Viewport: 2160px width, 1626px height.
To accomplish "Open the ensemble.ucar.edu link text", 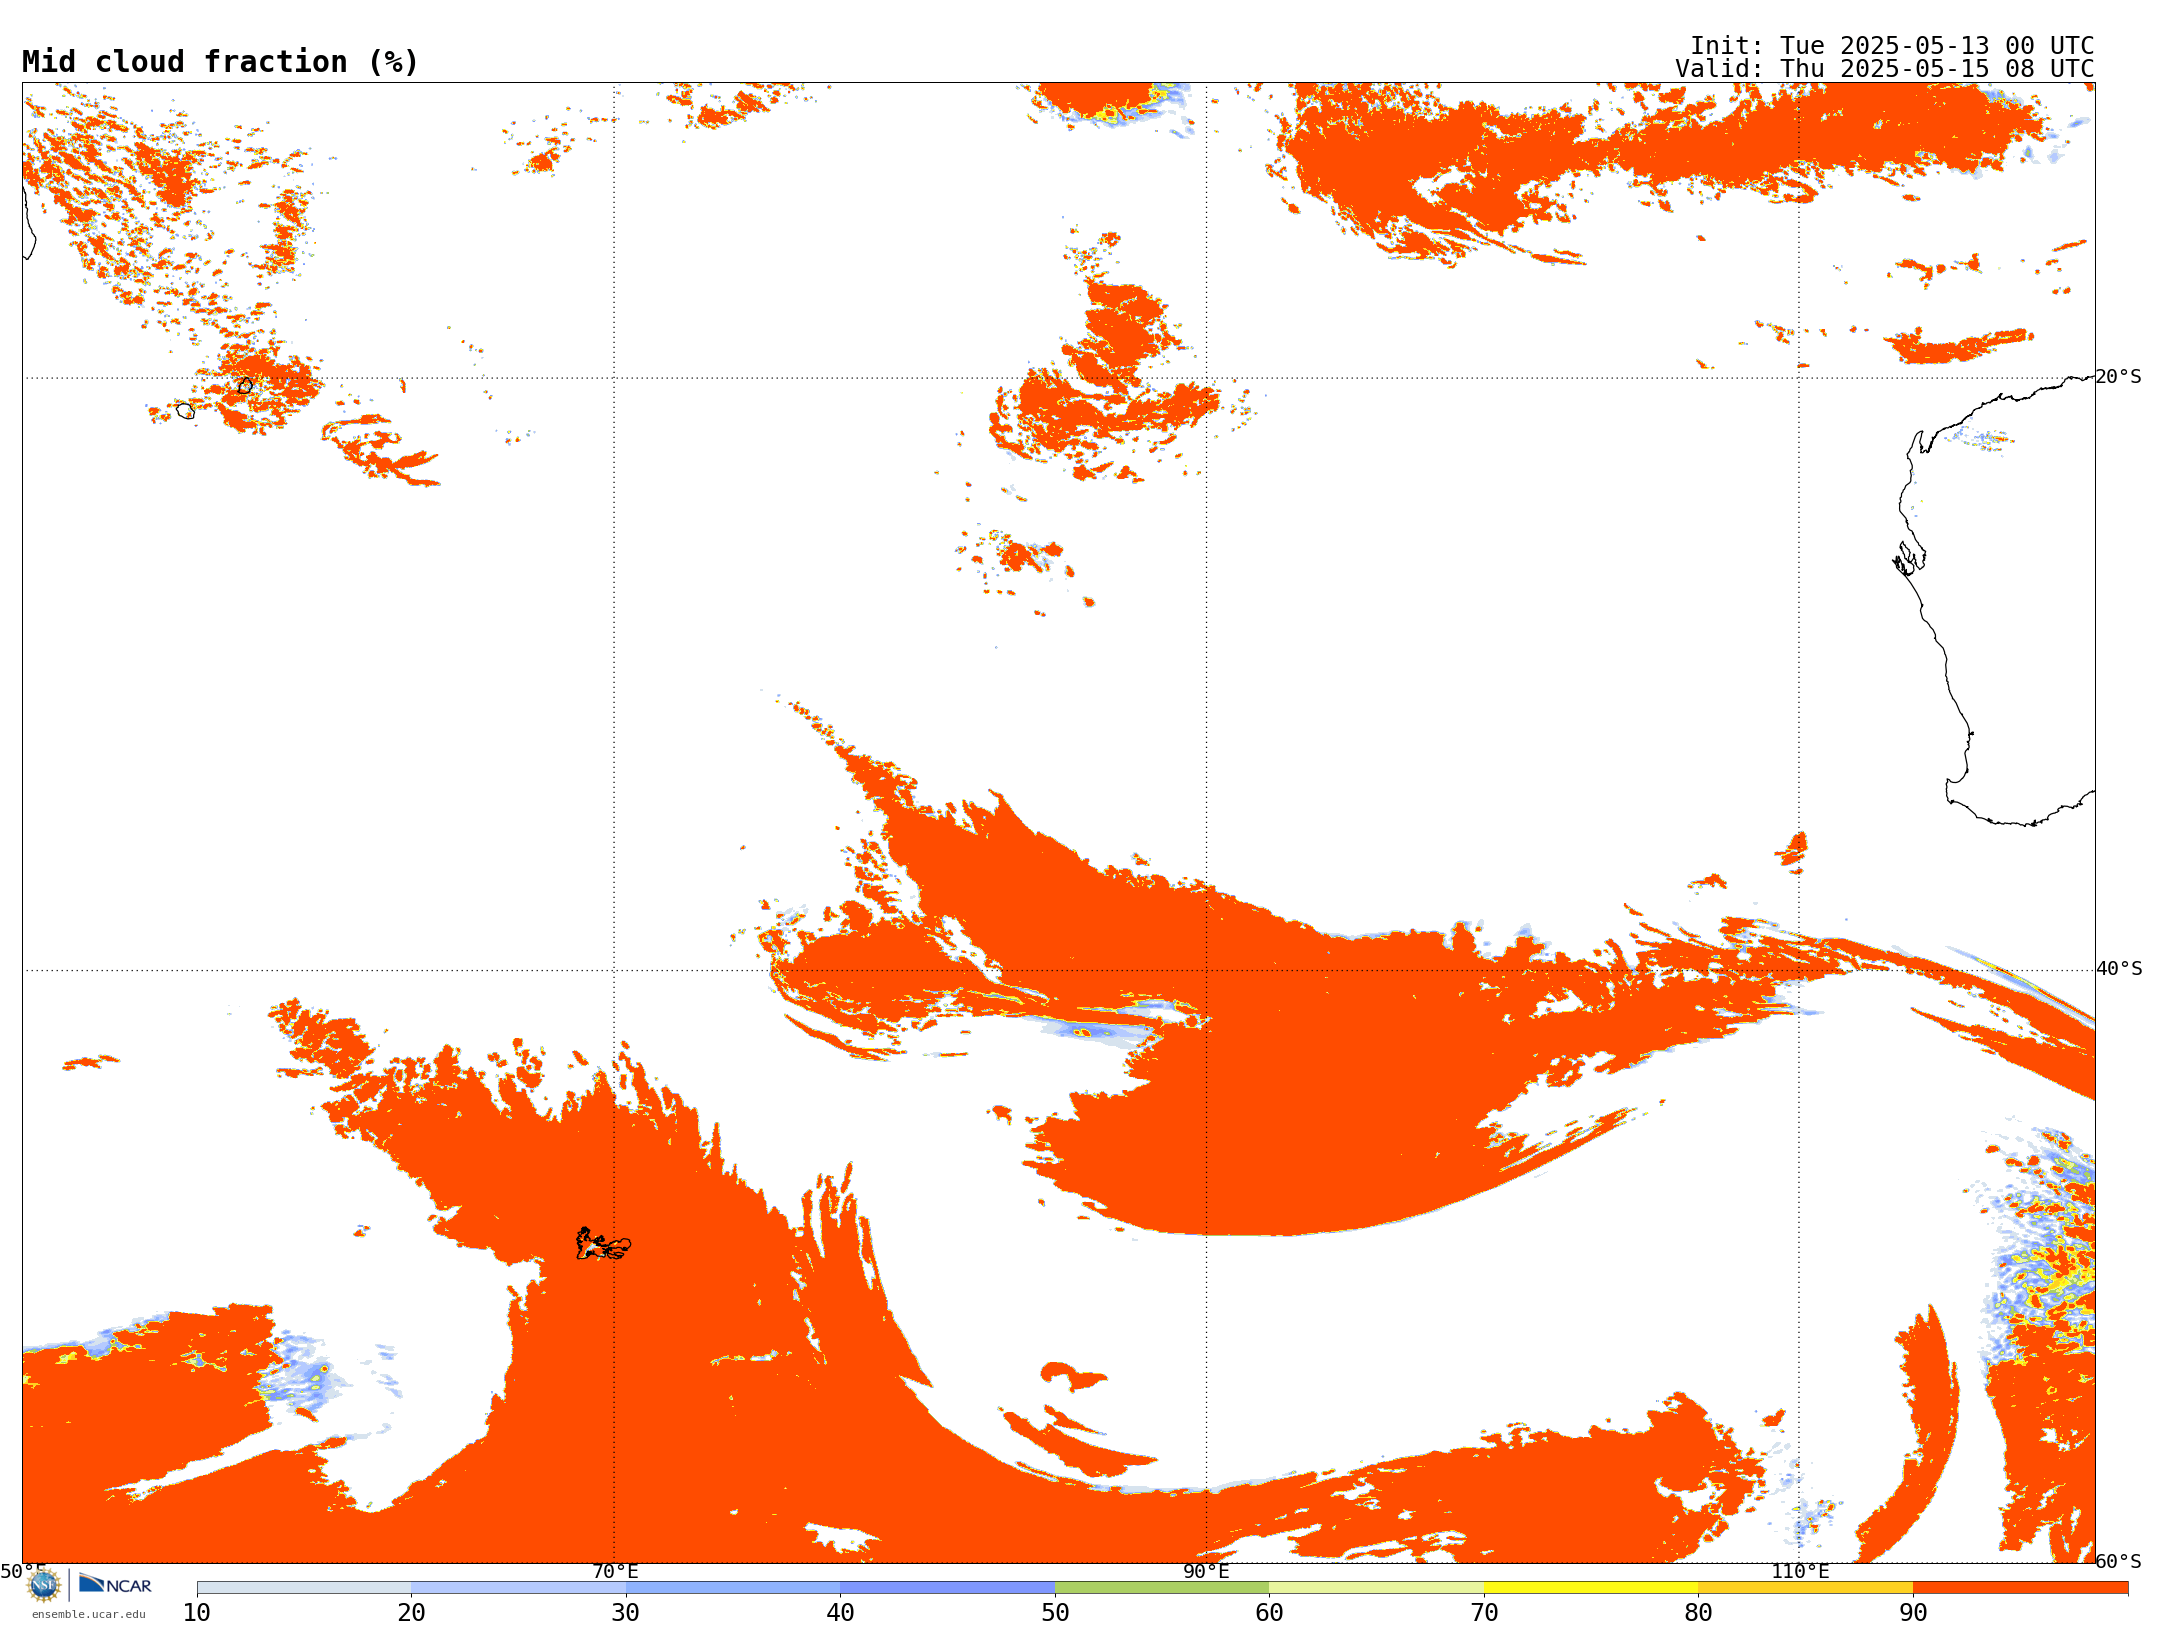I will (x=89, y=1614).
